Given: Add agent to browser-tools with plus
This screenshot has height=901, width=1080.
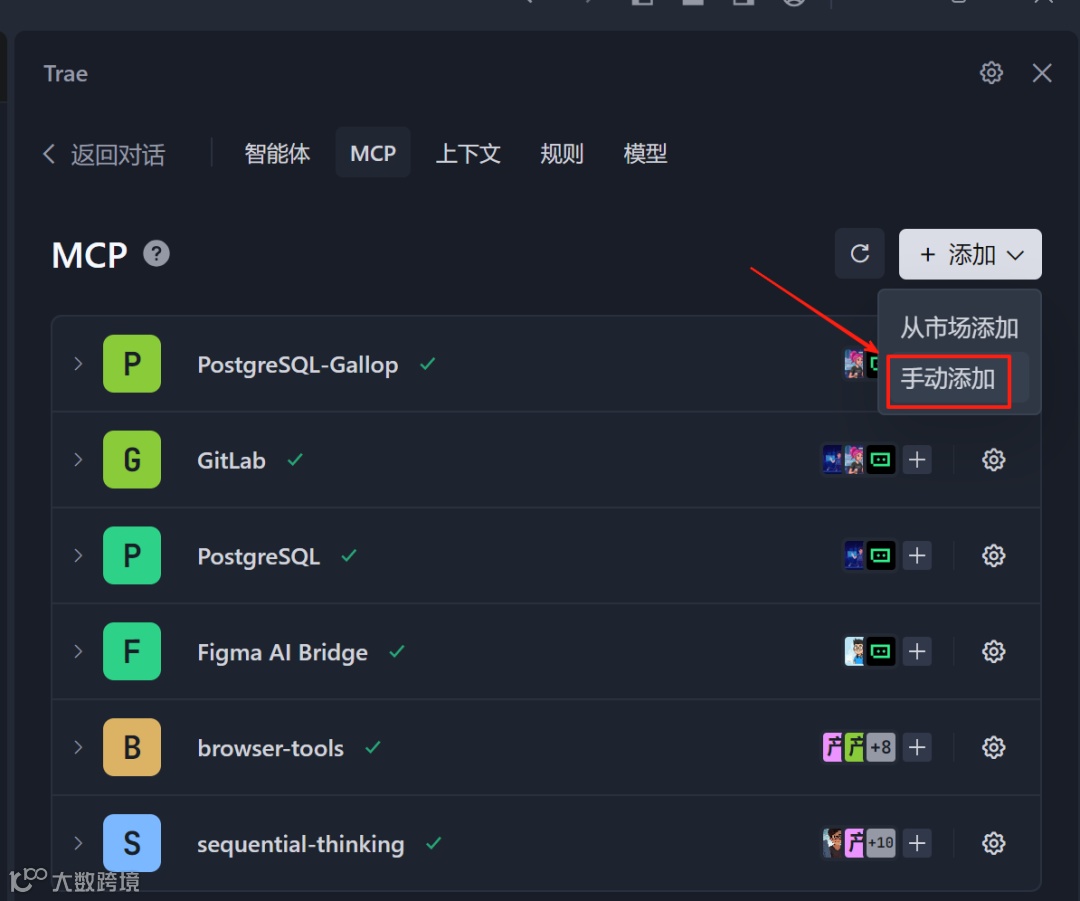Looking at the screenshot, I should [917, 747].
